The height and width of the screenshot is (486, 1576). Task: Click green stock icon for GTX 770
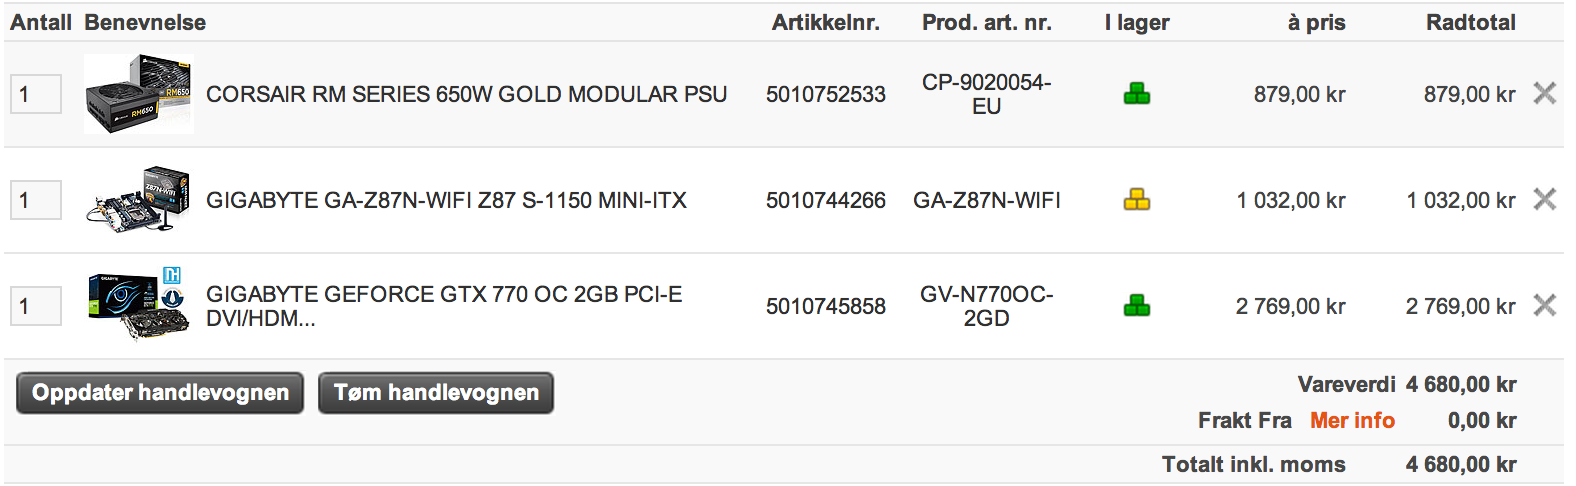click(x=1137, y=306)
